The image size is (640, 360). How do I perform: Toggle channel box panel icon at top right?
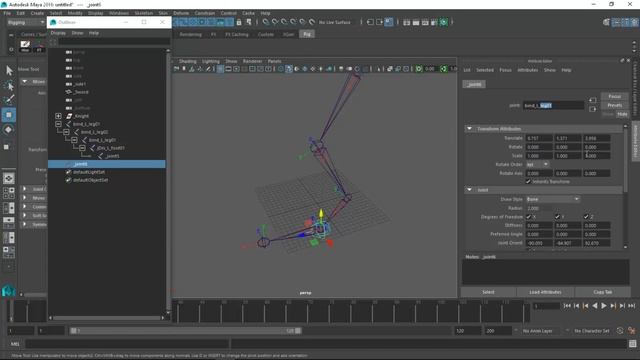pos(634,22)
